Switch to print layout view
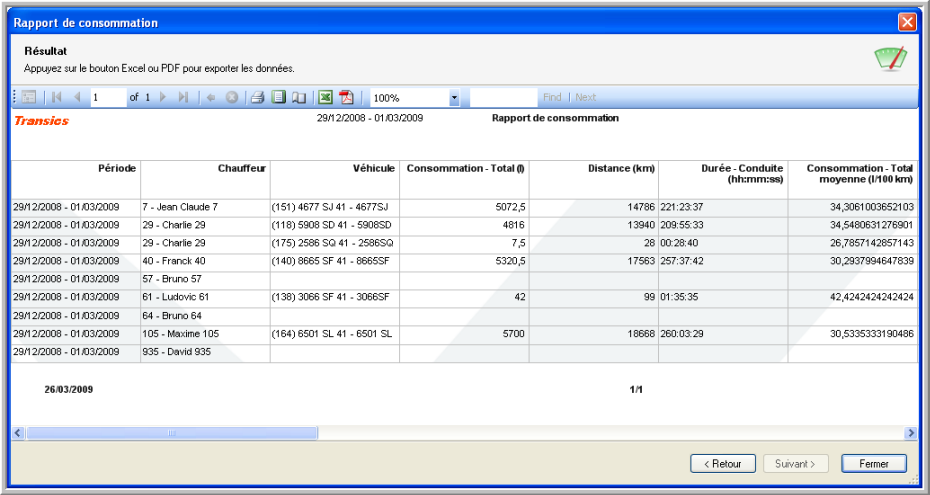930x495 pixels. (279, 98)
